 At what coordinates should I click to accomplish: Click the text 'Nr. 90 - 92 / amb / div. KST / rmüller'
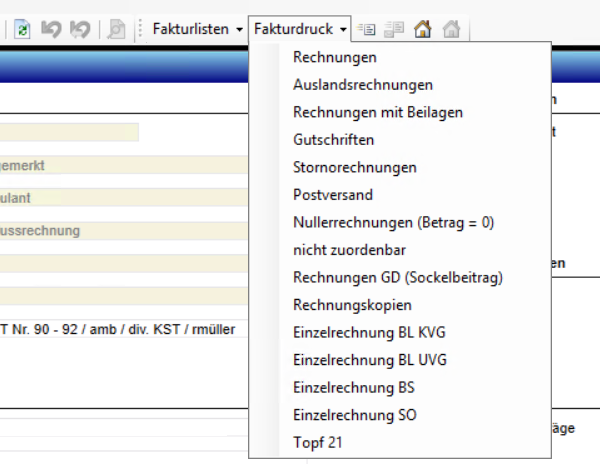coord(124,329)
